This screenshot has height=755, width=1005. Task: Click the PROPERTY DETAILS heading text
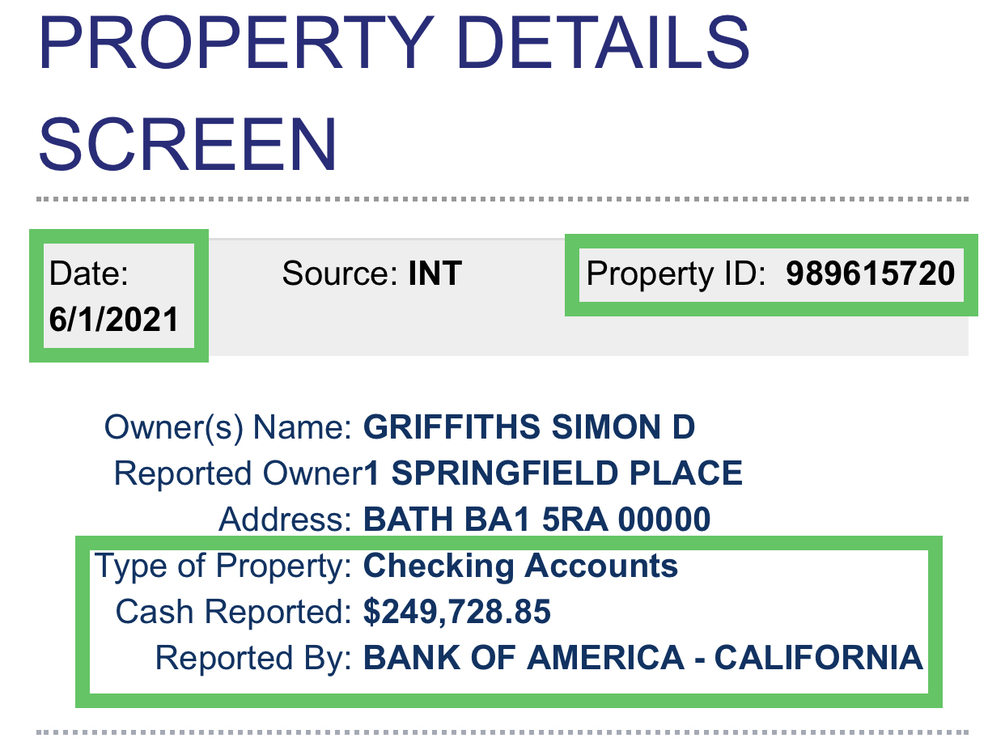[394, 42]
